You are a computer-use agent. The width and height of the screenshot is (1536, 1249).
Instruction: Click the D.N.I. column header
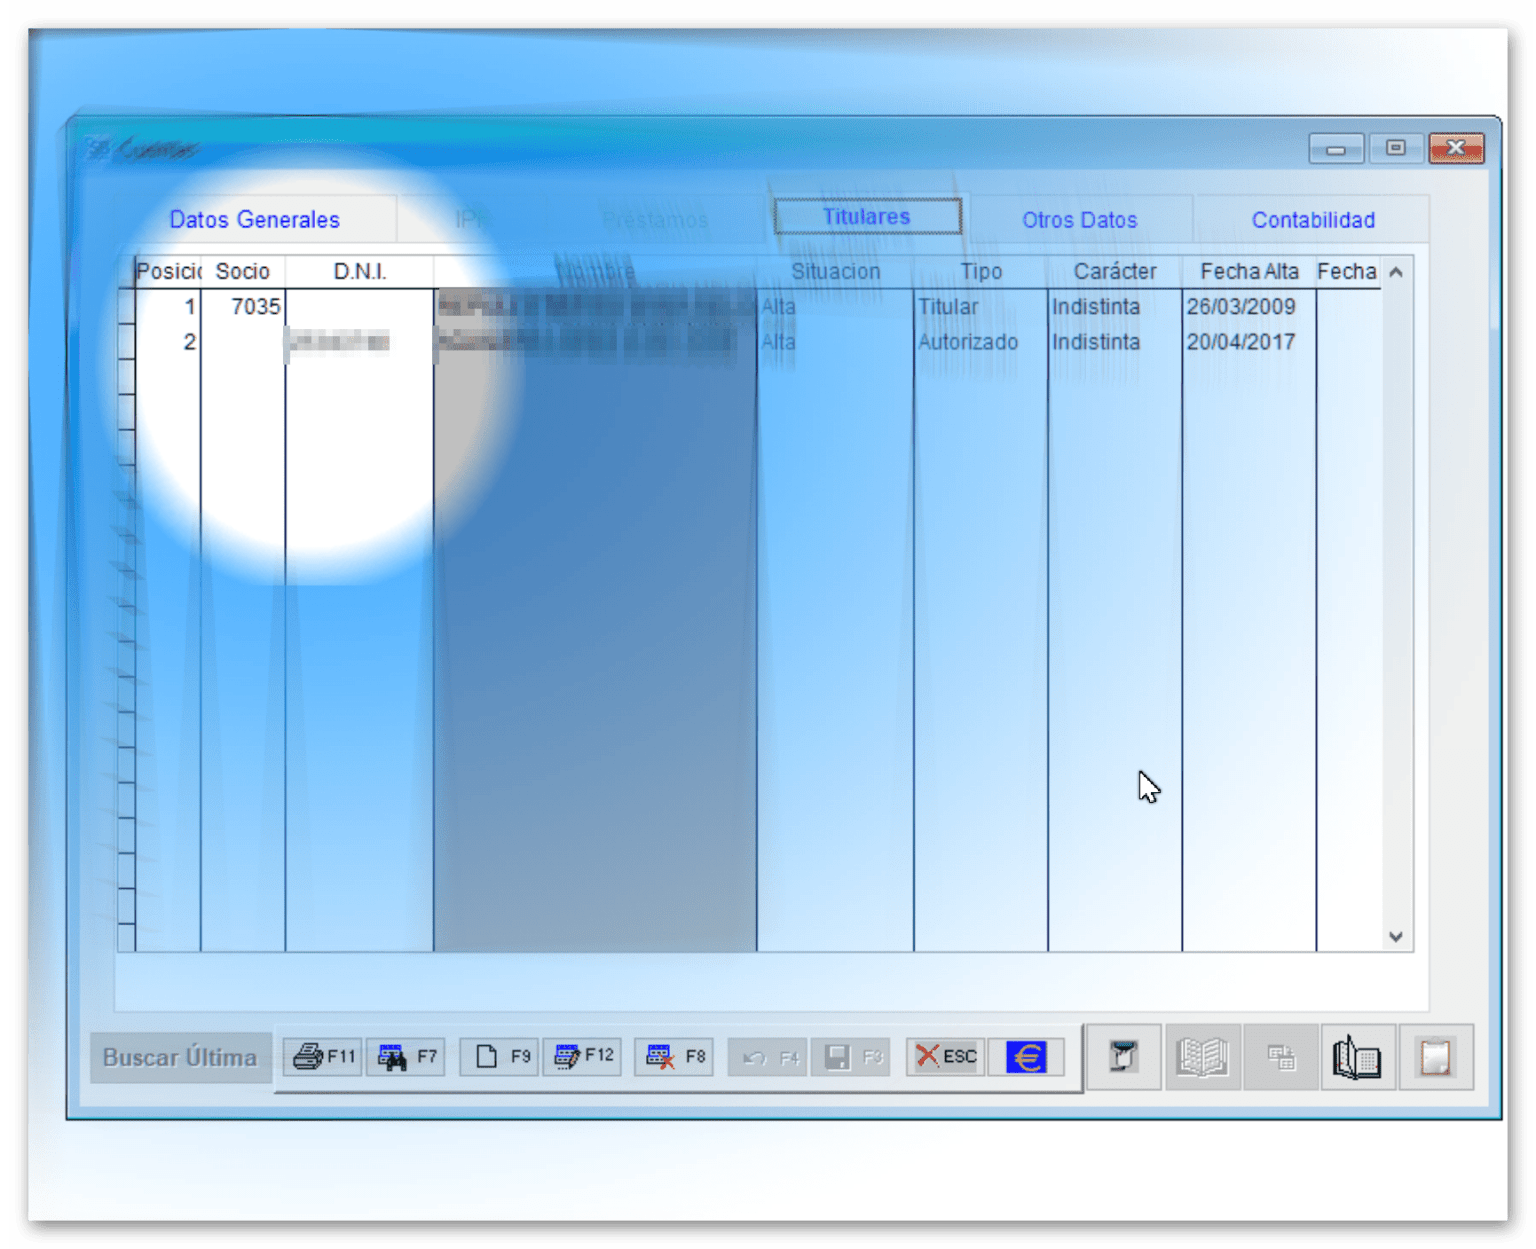click(359, 272)
